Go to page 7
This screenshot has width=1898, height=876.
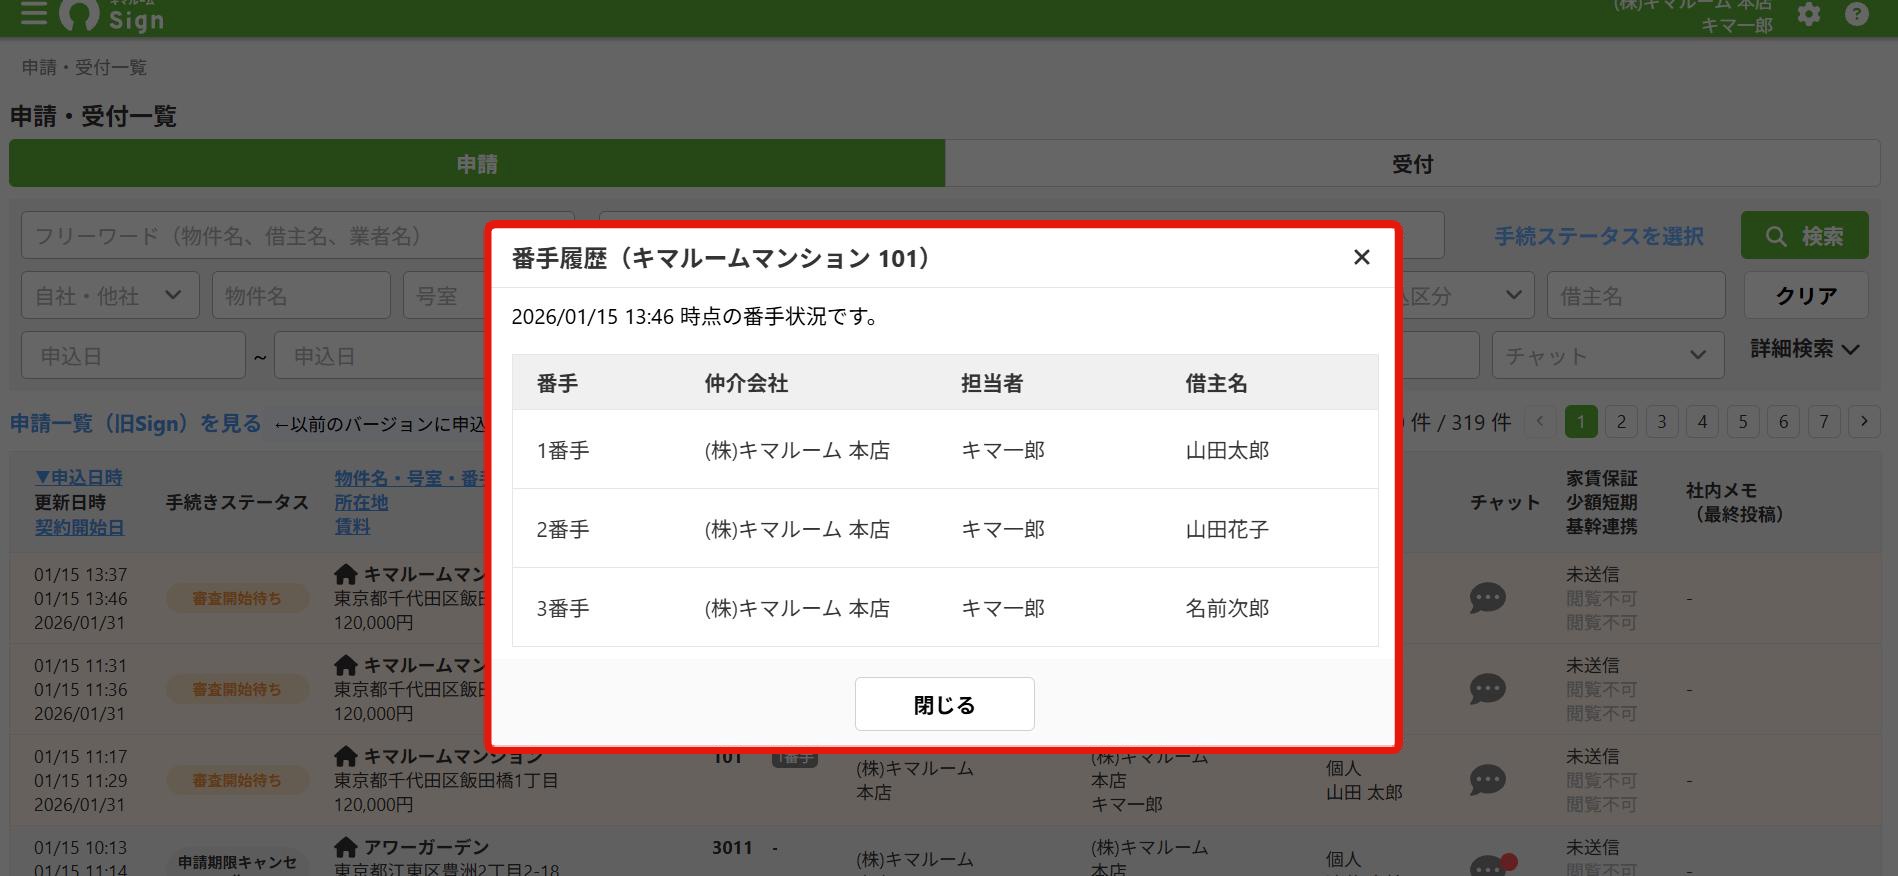pos(1823,421)
